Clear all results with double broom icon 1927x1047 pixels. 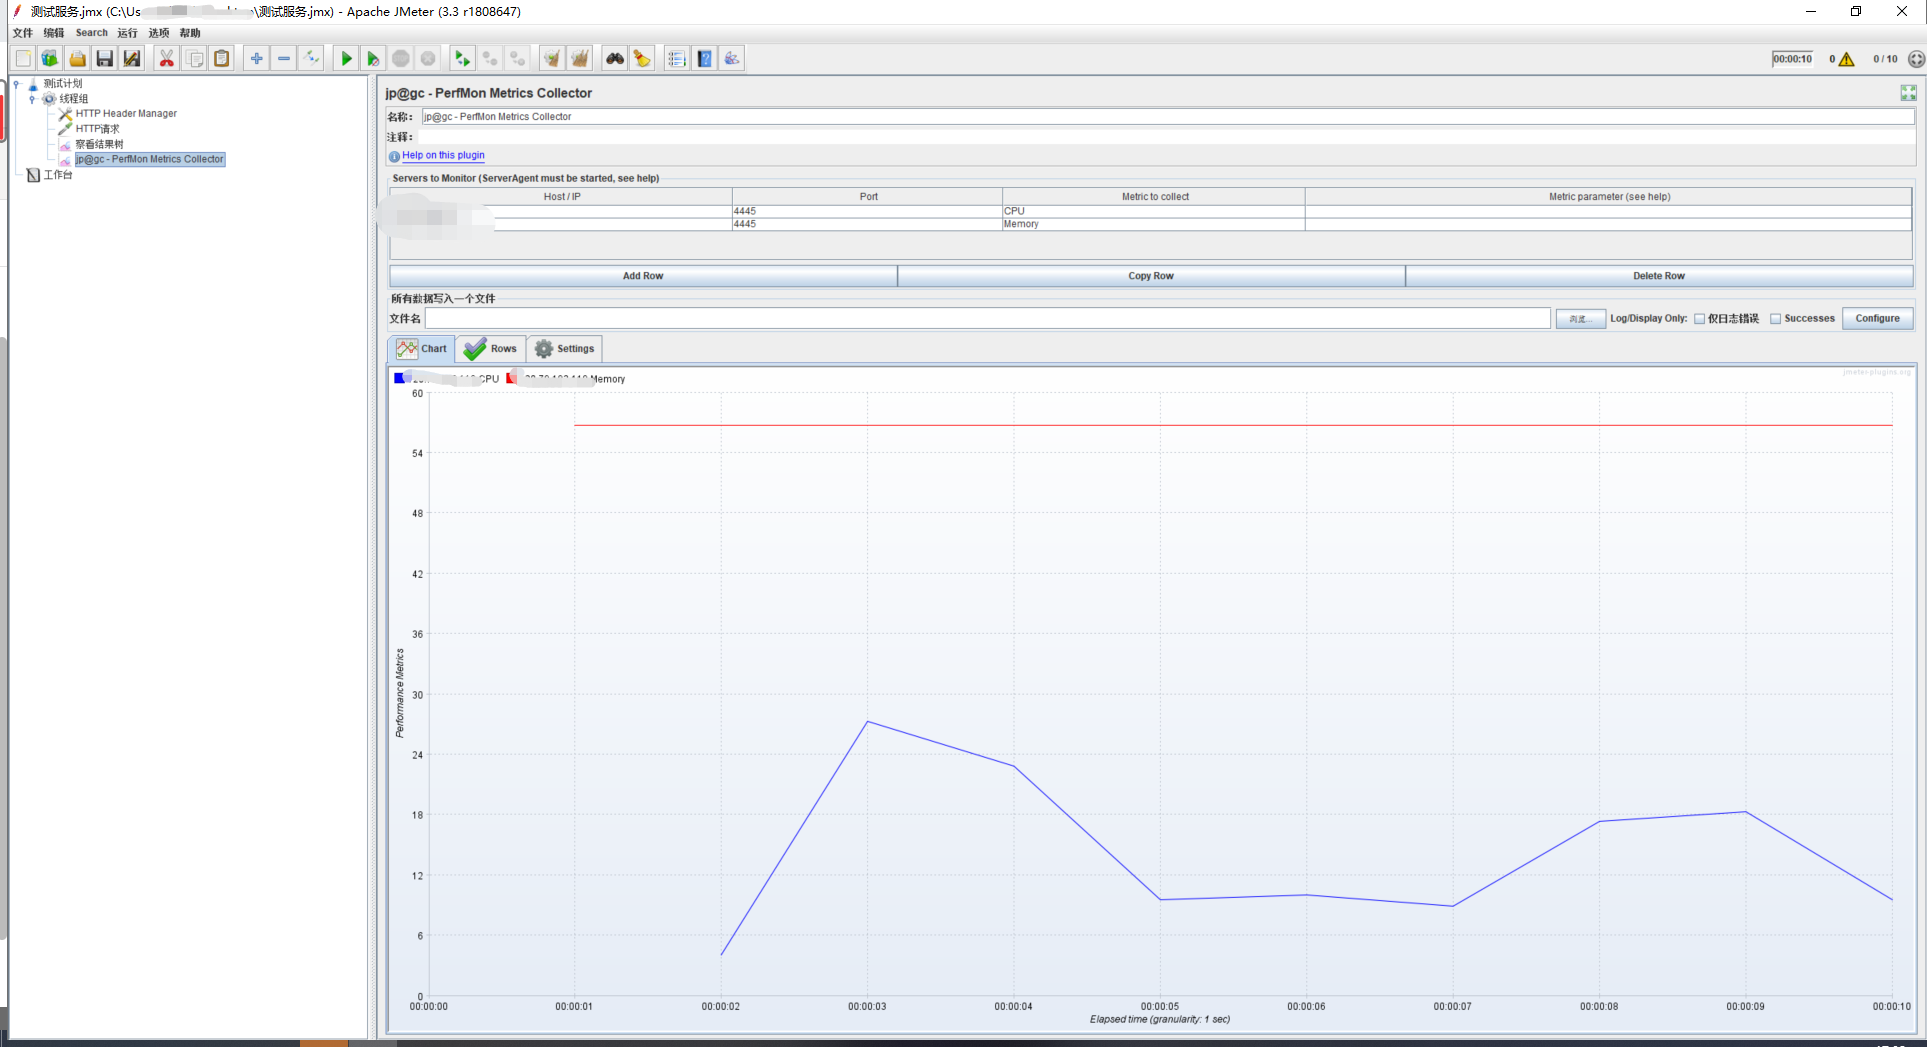(x=579, y=59)
